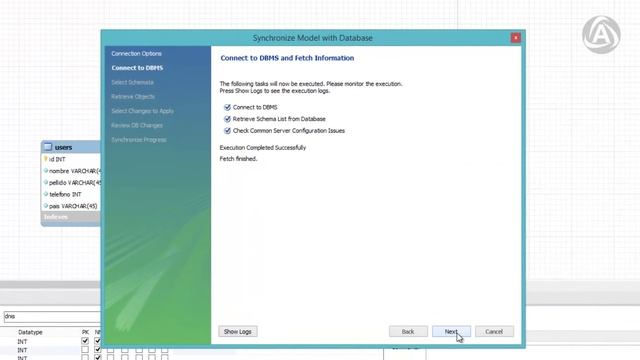The height and width of the screenshot is (360, 640).
Task: Click the Datatype column header
Action: click(30, 332)
